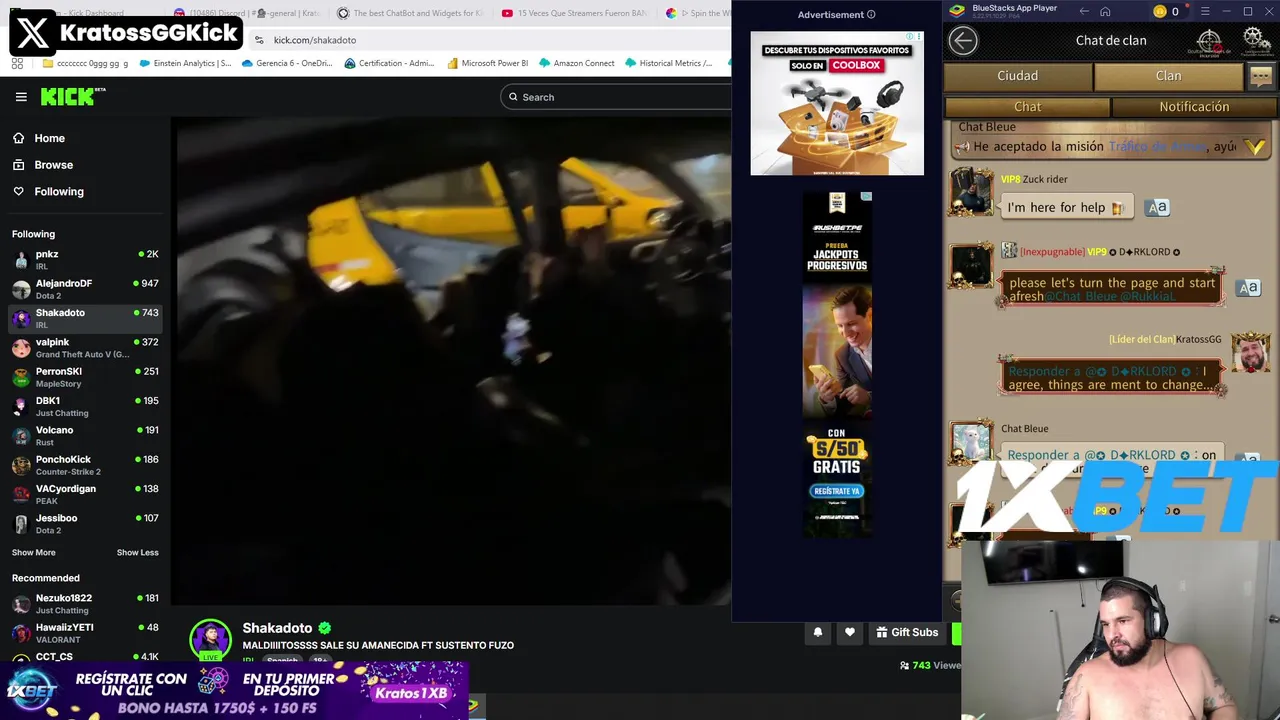Switch to Spin the Wheel tab
Image resolution: width=1280 pixels, height=720 pixels.
pos(697,13)
